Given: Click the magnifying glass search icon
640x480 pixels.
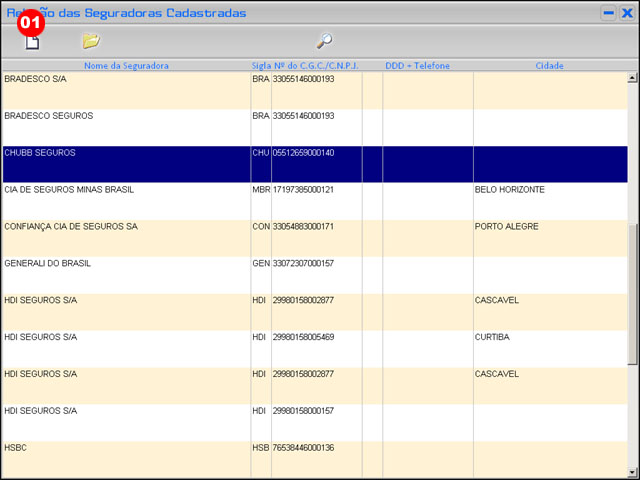Looking at the screenshot, I should [324, 41].
